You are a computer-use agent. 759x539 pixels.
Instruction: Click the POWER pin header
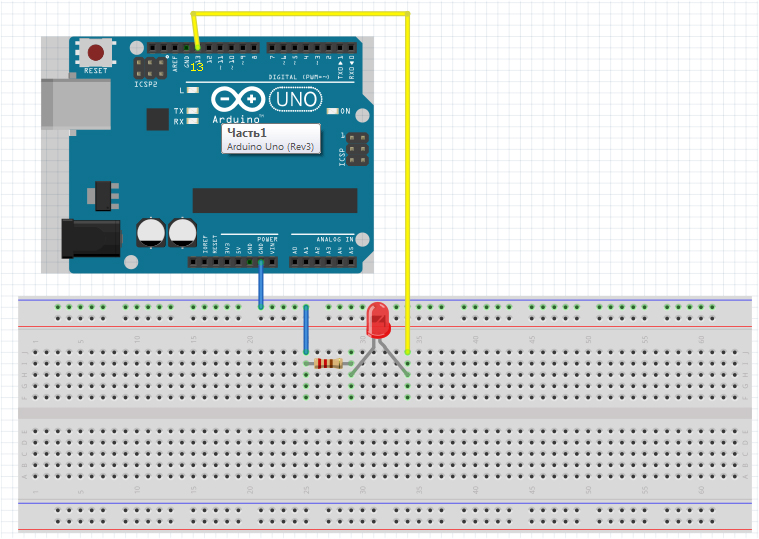pos(233,262)
